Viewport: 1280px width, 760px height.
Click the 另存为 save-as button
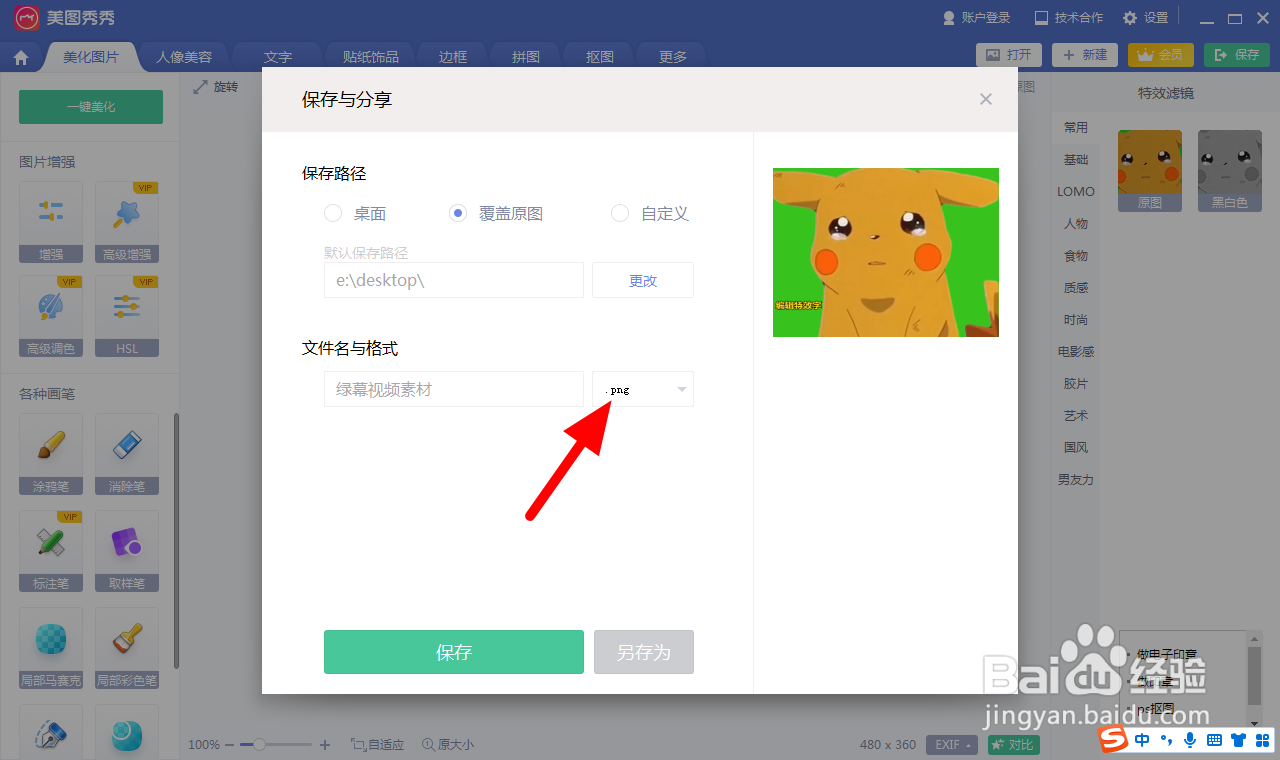[643, 651]
